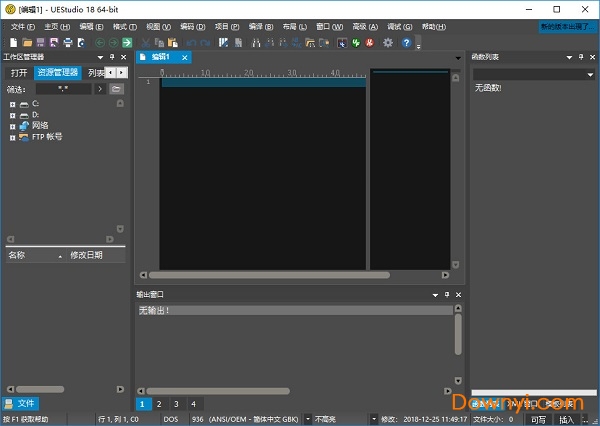This screenshot has height=426, width=600.
Task: Open the editor tab list dropdown
Action: (458, 58)
